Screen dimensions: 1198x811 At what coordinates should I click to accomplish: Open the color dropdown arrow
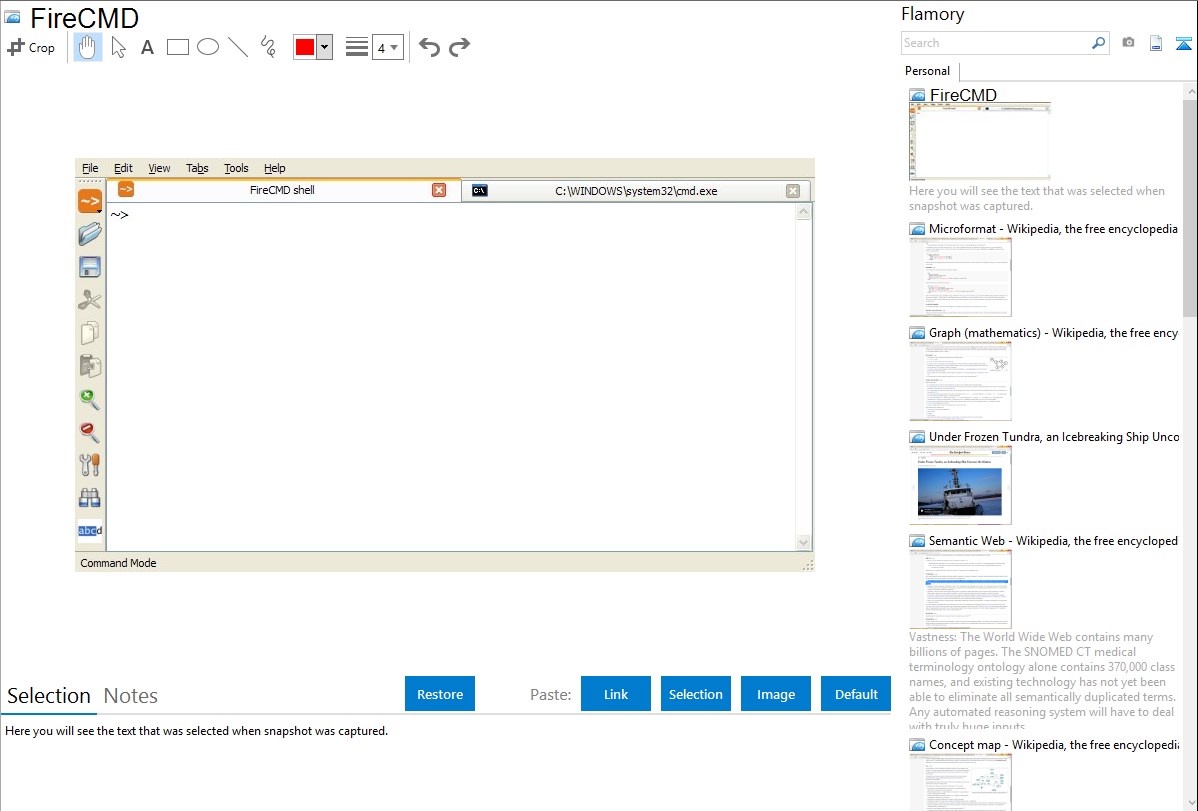pyautogui.click(x=325, y=47)
